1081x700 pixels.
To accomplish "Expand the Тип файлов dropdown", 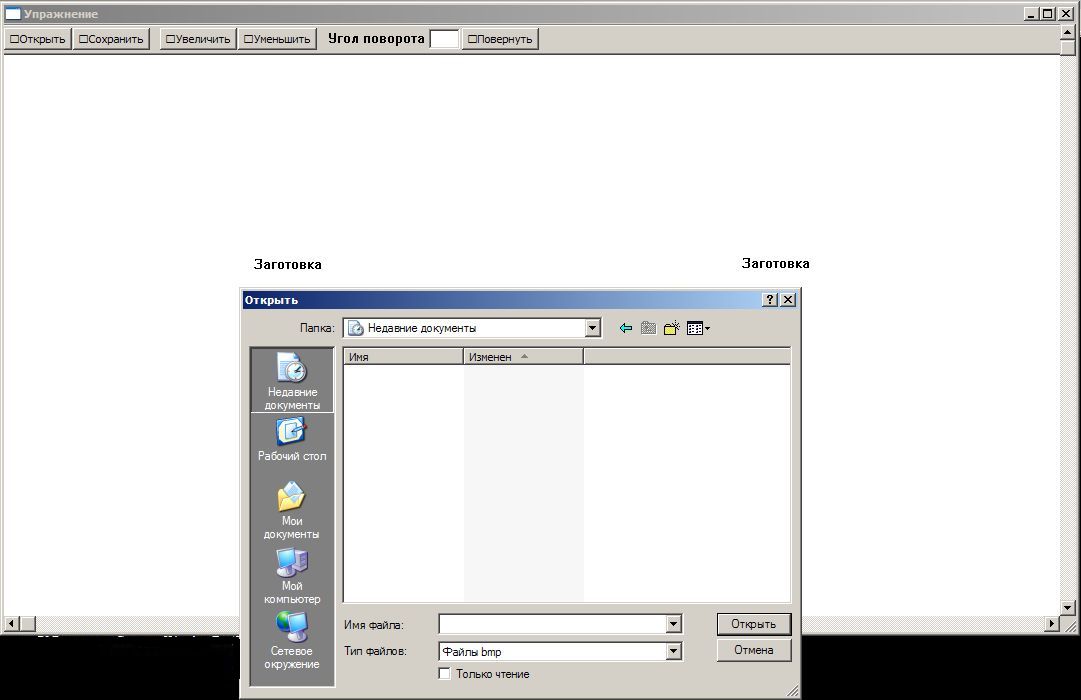I will pyautogui.click(x=673, y=651).
